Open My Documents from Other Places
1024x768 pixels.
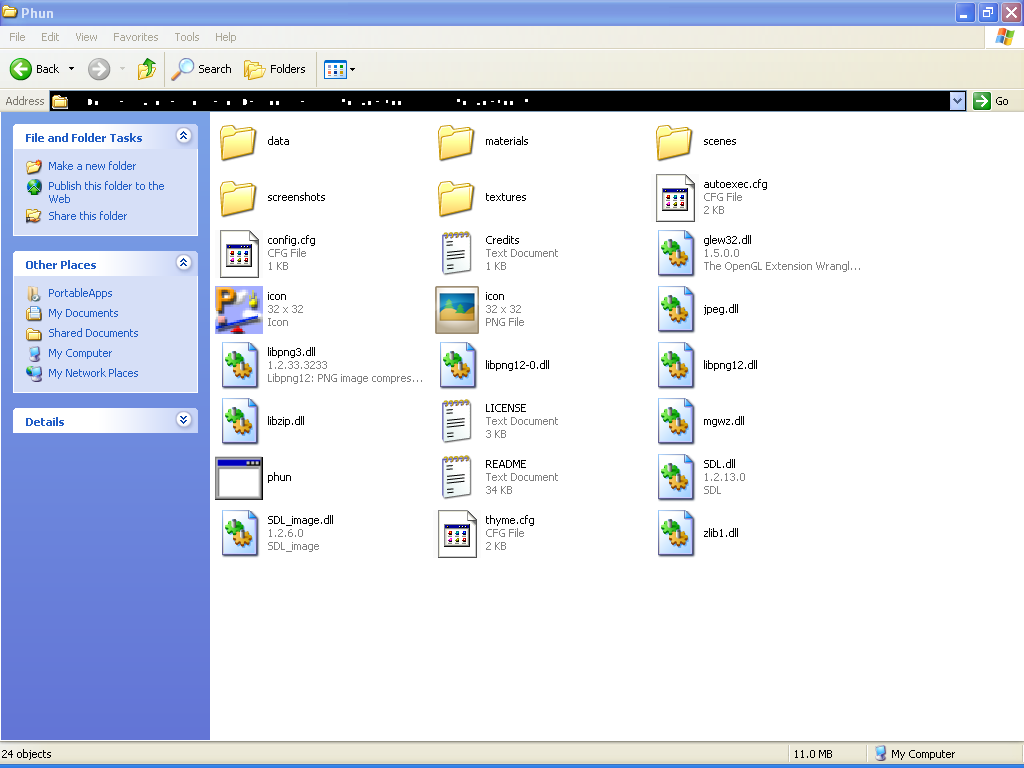click(83, 313)
